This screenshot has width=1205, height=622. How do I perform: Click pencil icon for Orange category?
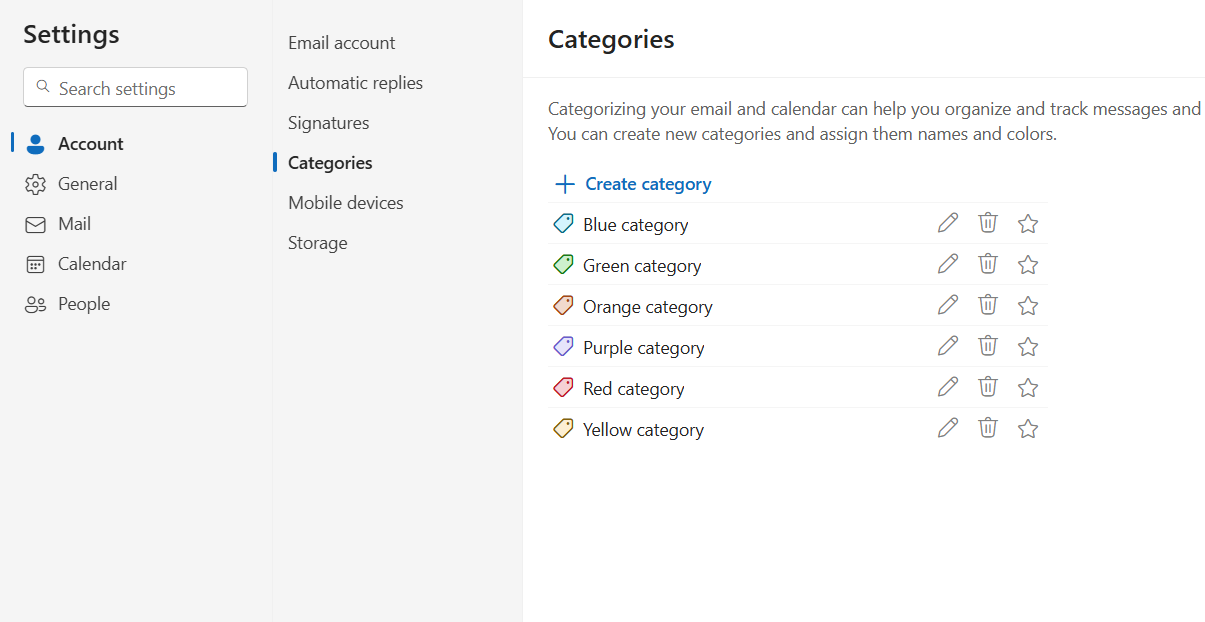pos(948,305)
